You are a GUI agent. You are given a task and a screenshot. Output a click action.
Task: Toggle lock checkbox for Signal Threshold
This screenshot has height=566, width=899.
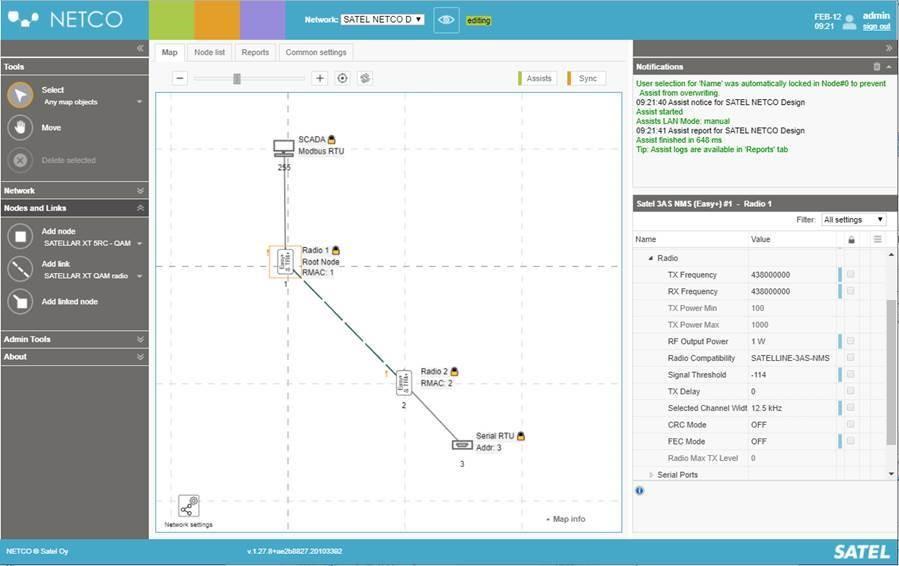[851, 374]
